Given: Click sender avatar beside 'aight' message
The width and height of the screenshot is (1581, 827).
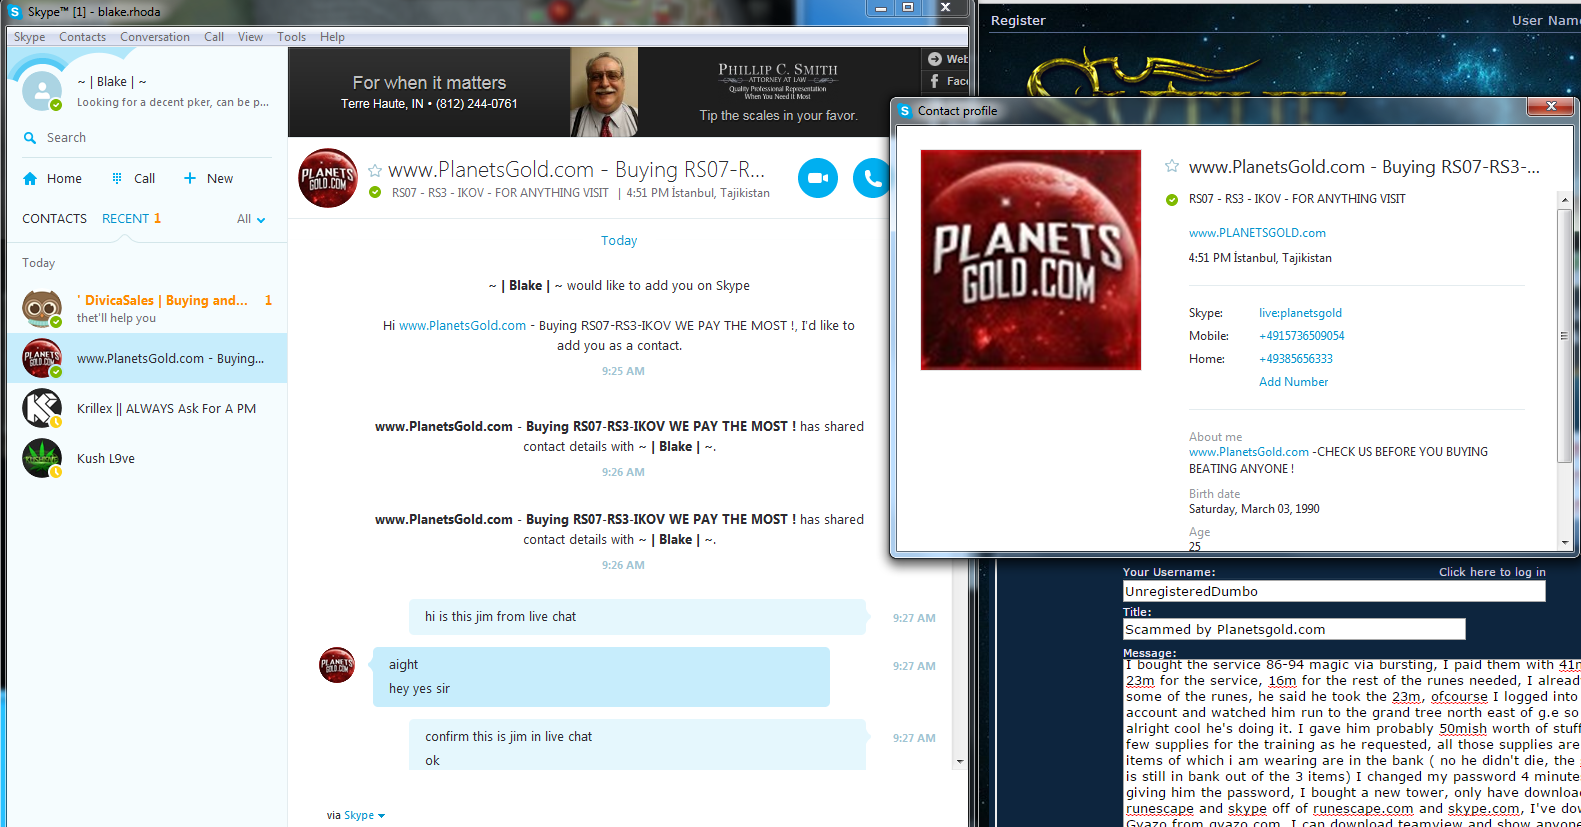Looking at the screenshot, I should click(x=337, y=665).
